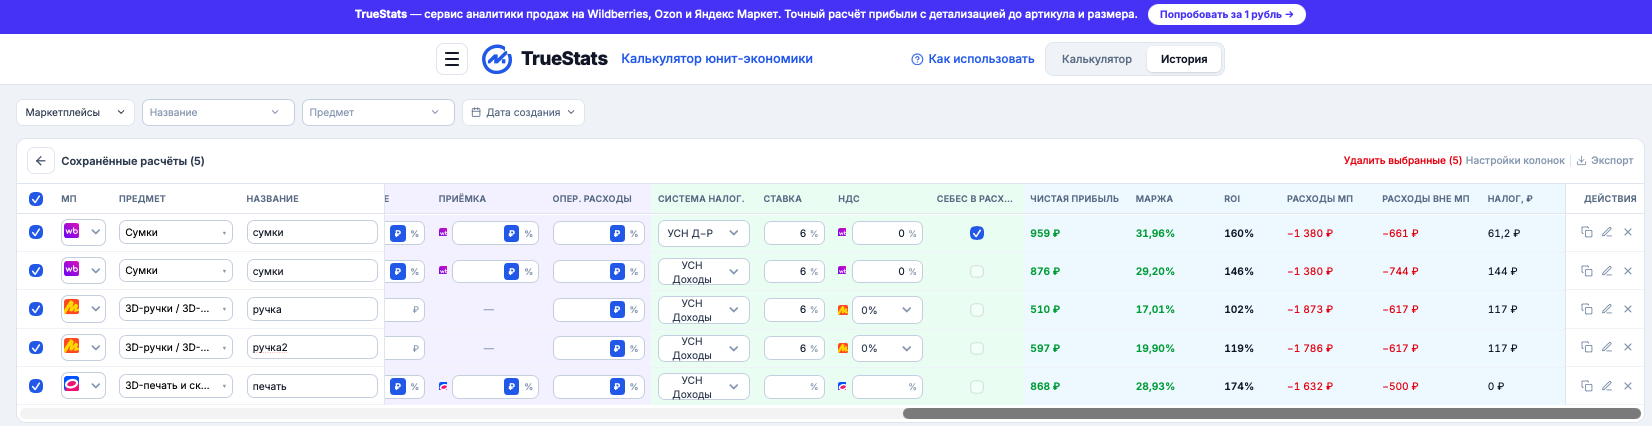The height and width of the screenshot is (426, 1652).
Task: Open marketplace selector in ручка2 row
Action: tap(83, 347)
